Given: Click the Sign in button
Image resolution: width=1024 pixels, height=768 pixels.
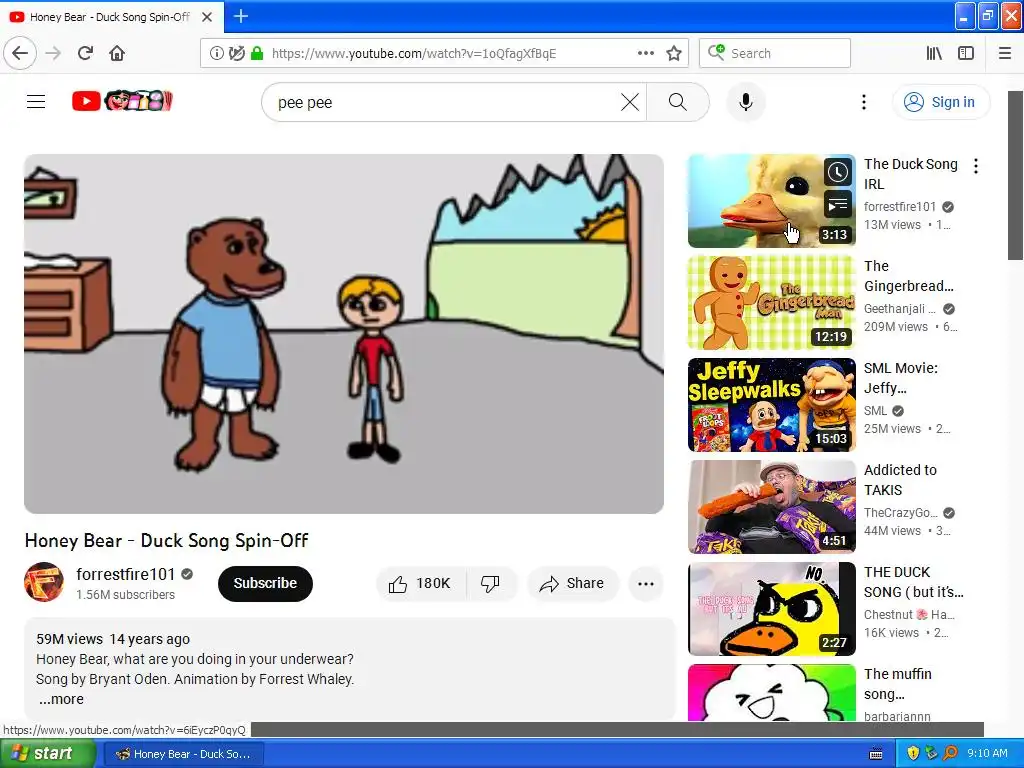Looking at the screenshot, I should pyautogui.click(x=940, y=102).
